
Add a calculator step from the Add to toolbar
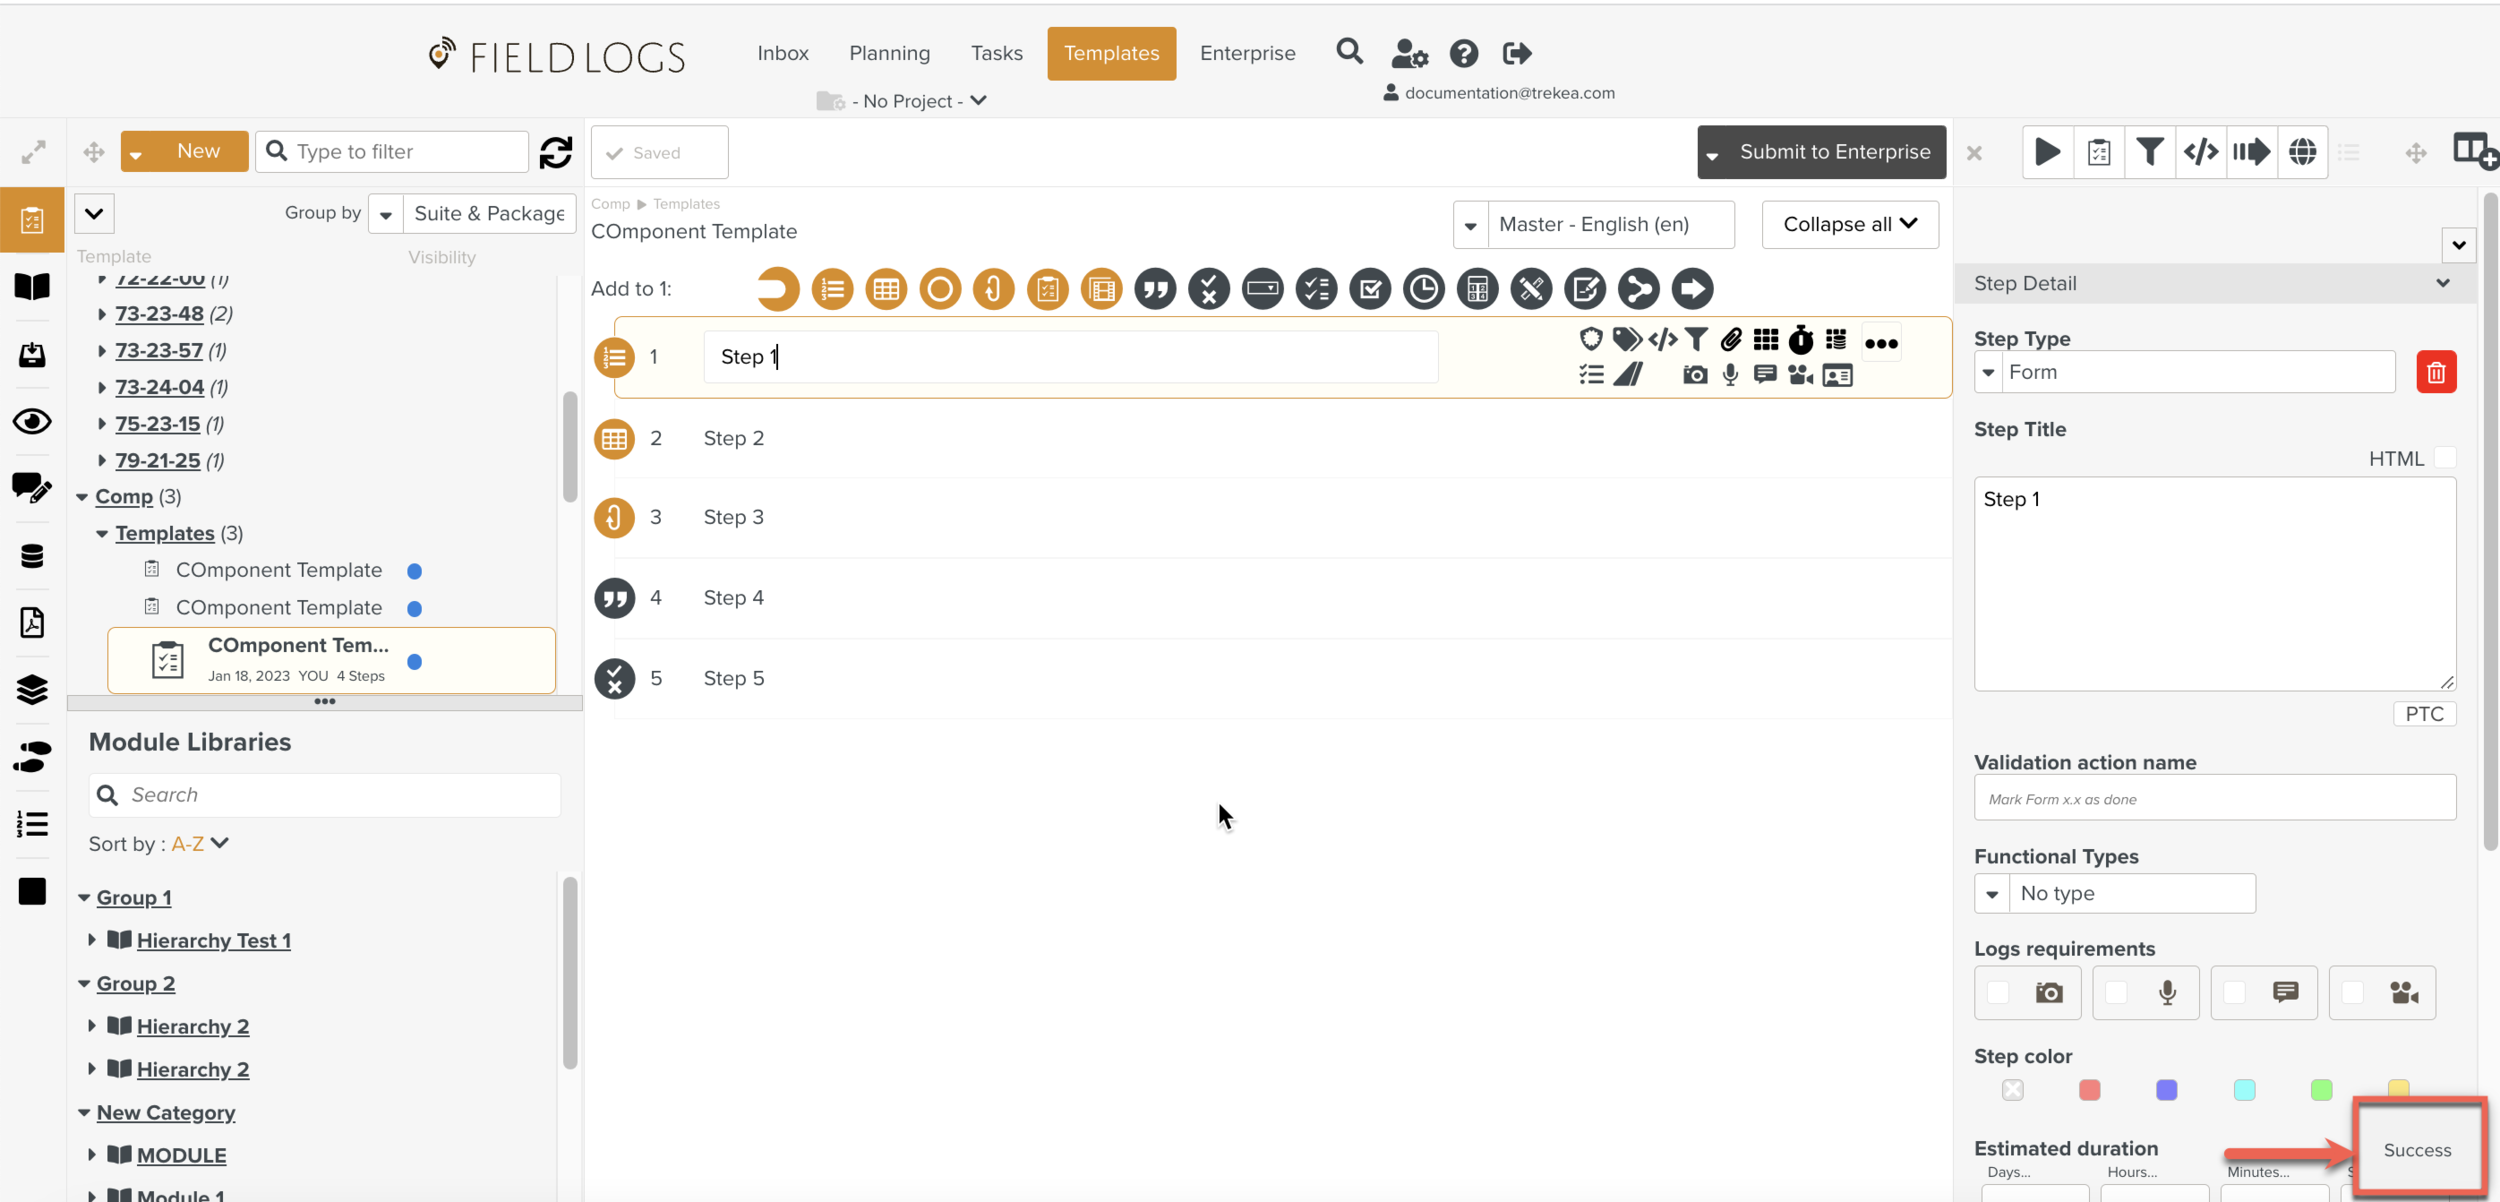coord(1478,289)
